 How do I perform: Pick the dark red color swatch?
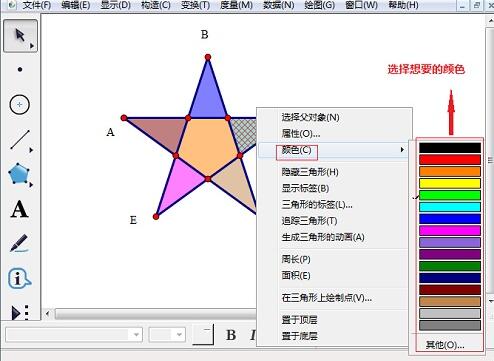coord(450,290)
